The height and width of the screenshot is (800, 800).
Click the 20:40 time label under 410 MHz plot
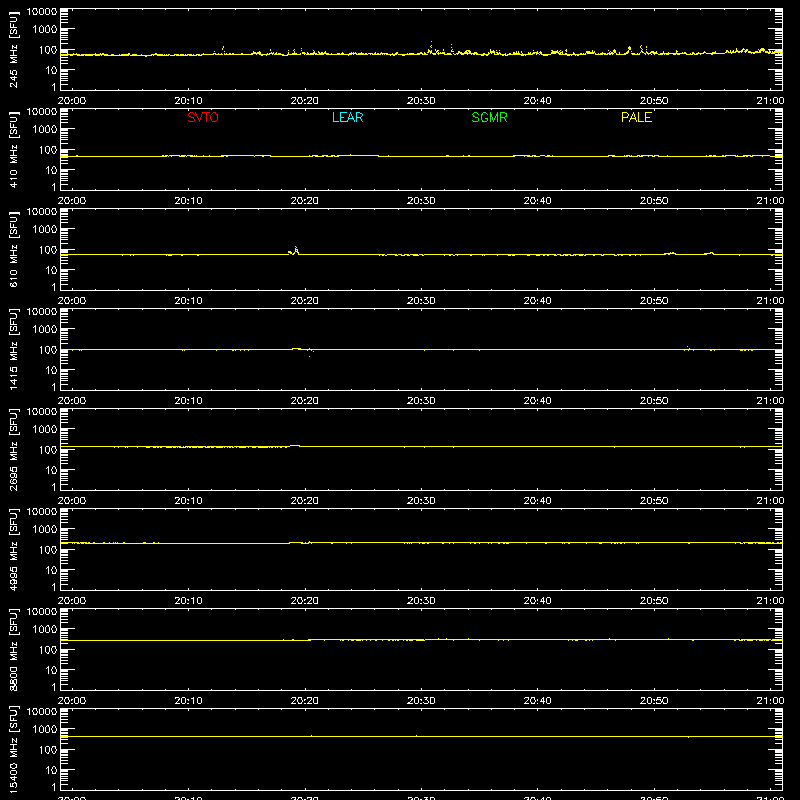(x=537, y=201)
